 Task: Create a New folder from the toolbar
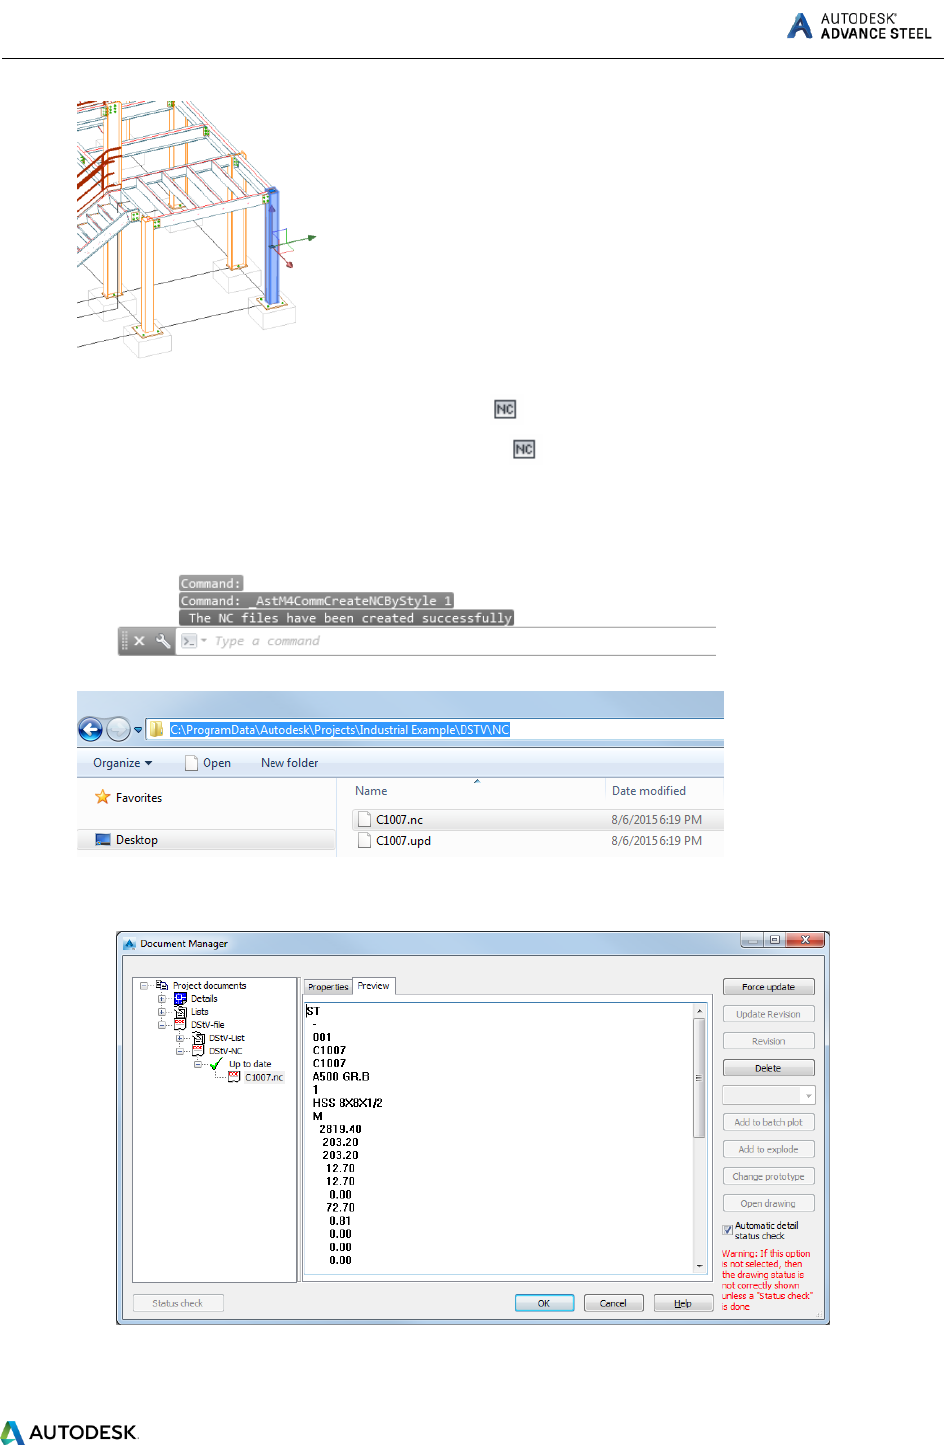coord(290,763)
